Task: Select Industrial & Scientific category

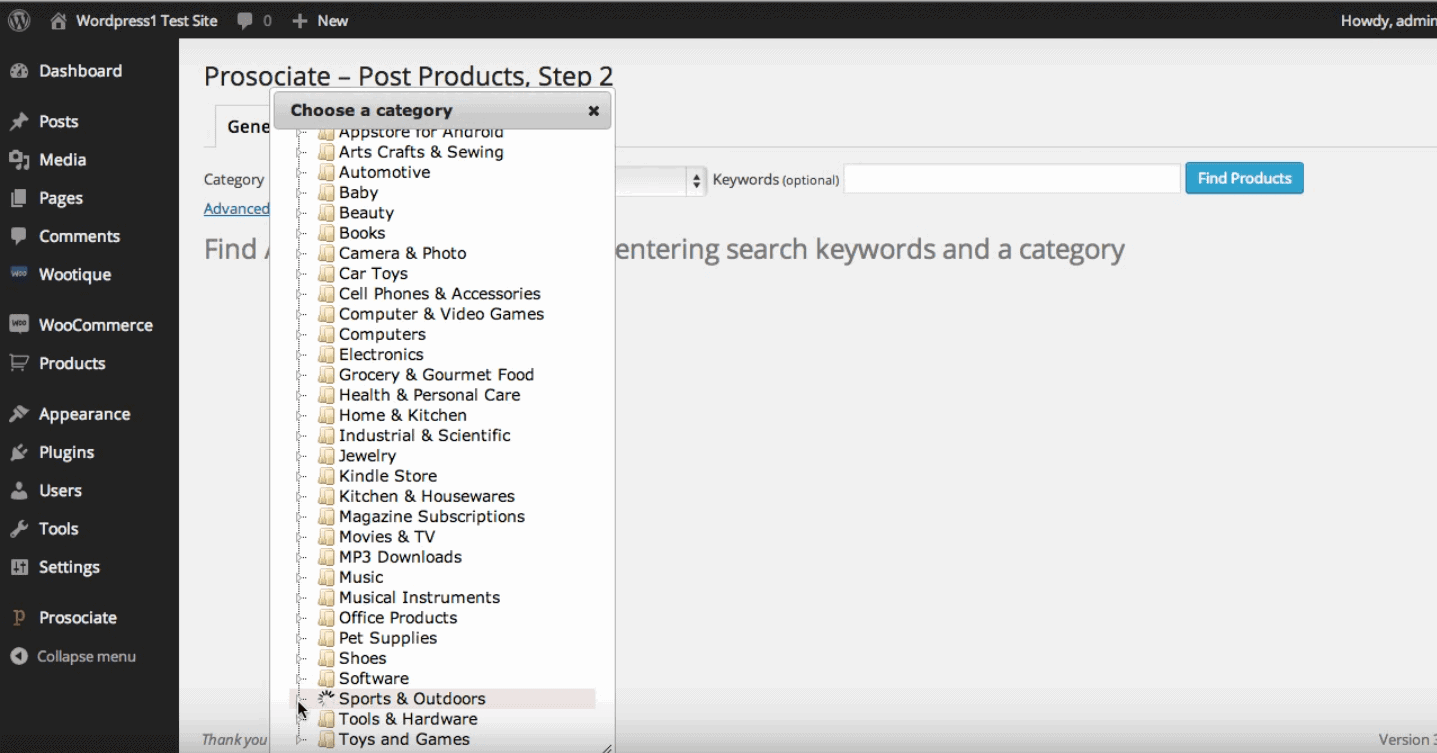Action: (x=424, y=436)
